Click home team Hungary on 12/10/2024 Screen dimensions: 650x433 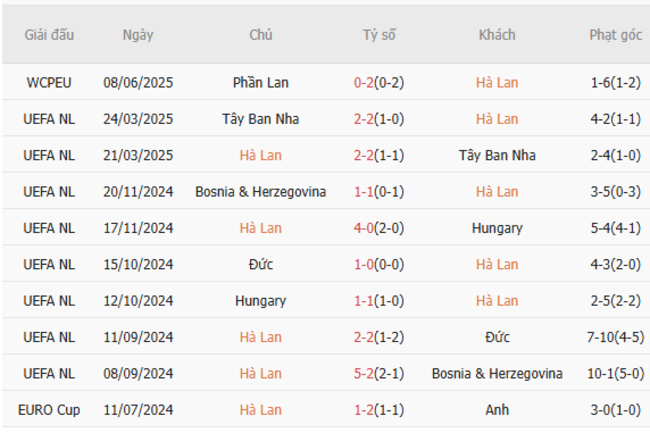261,301
